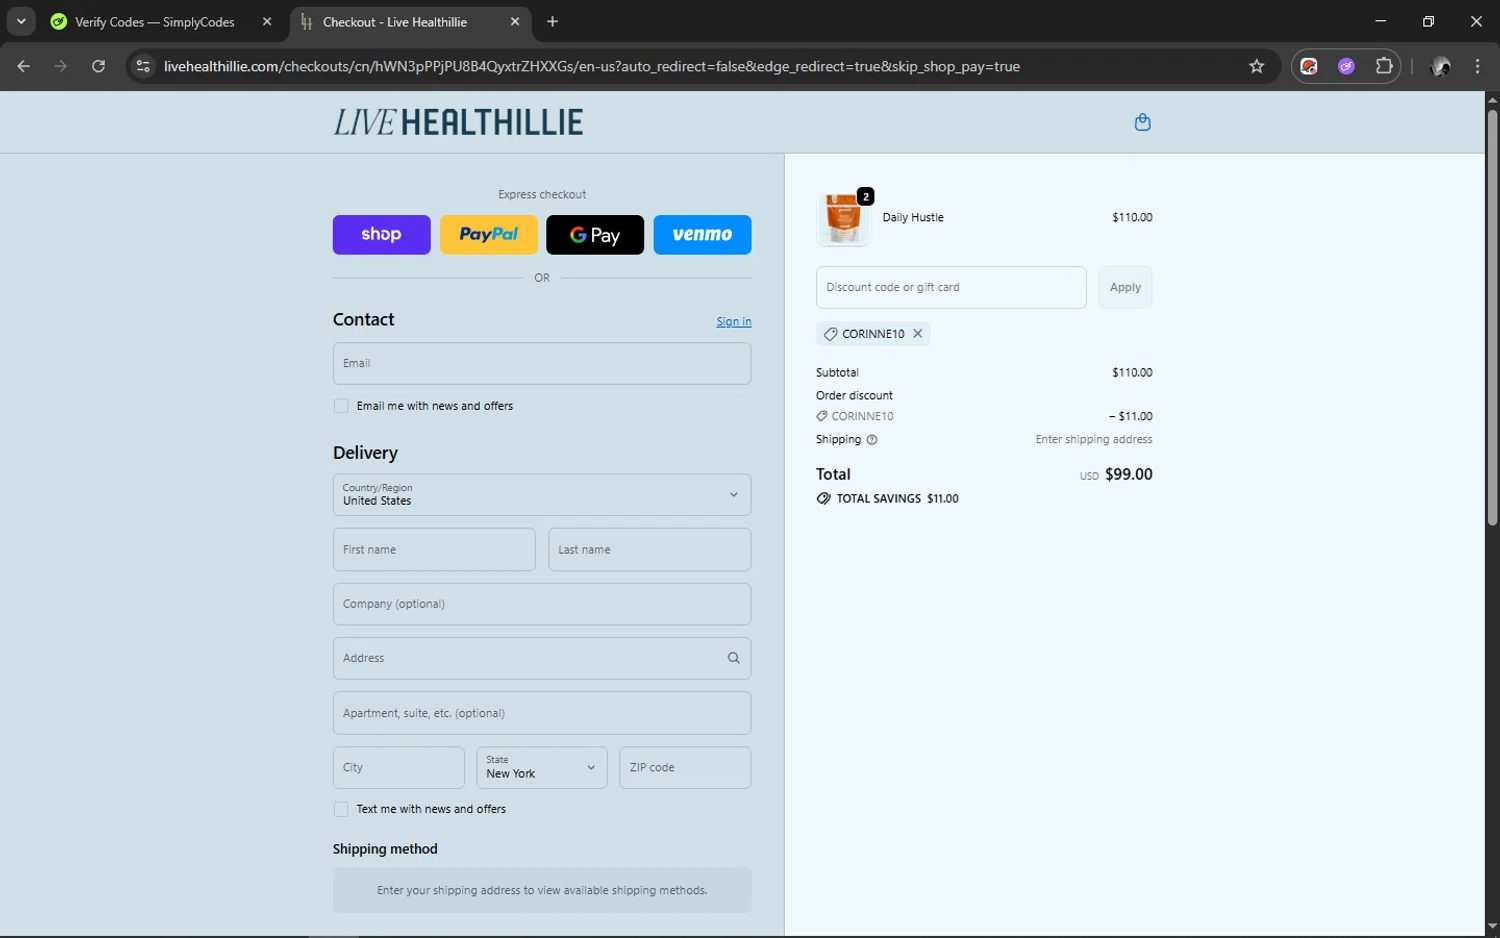Reload the checkout page
1500x938 pixels.
coord(98,66)
